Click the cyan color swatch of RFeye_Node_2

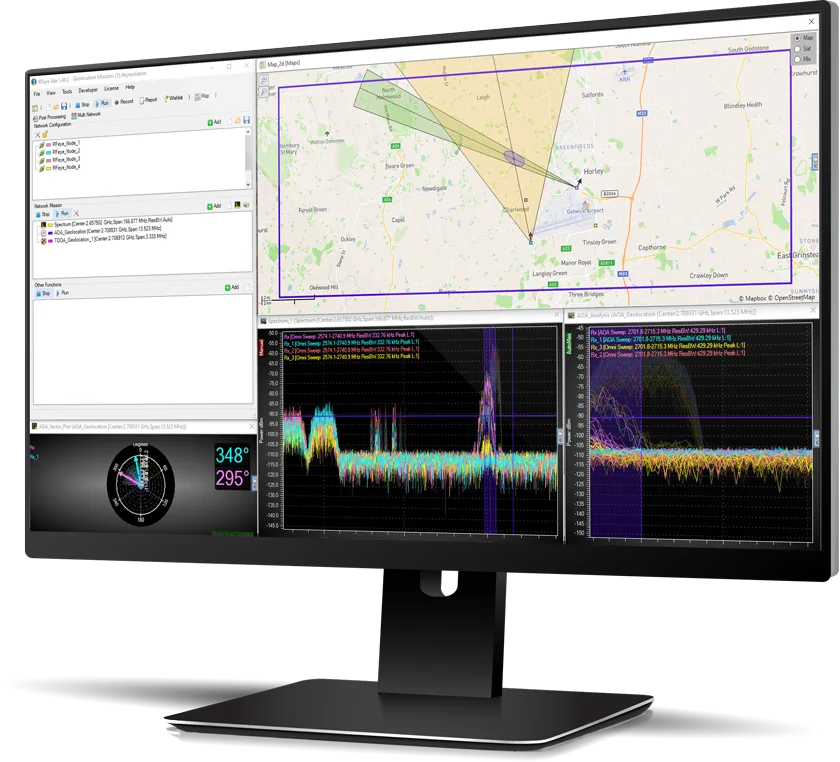pos(48,153)
